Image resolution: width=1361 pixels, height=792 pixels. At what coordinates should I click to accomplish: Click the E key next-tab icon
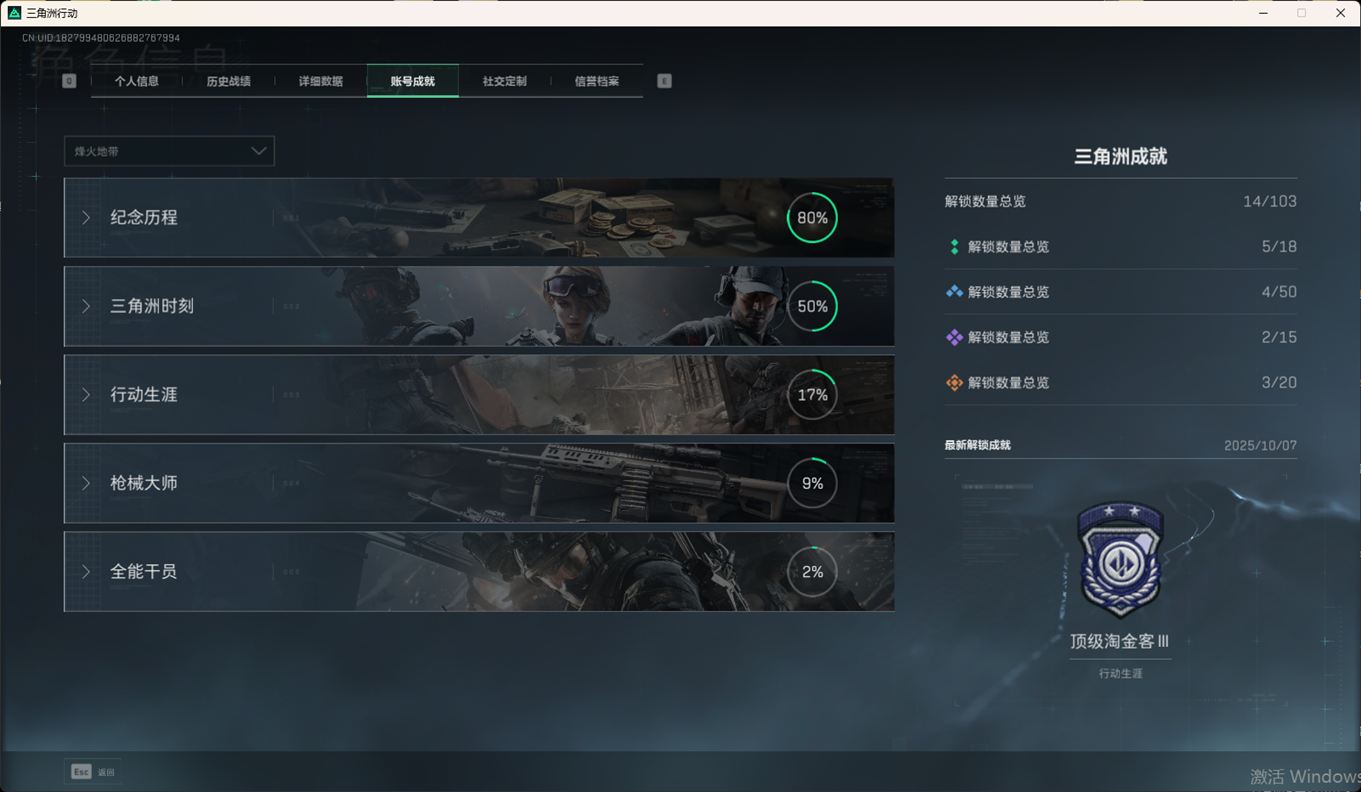click(x=664, y=81)
